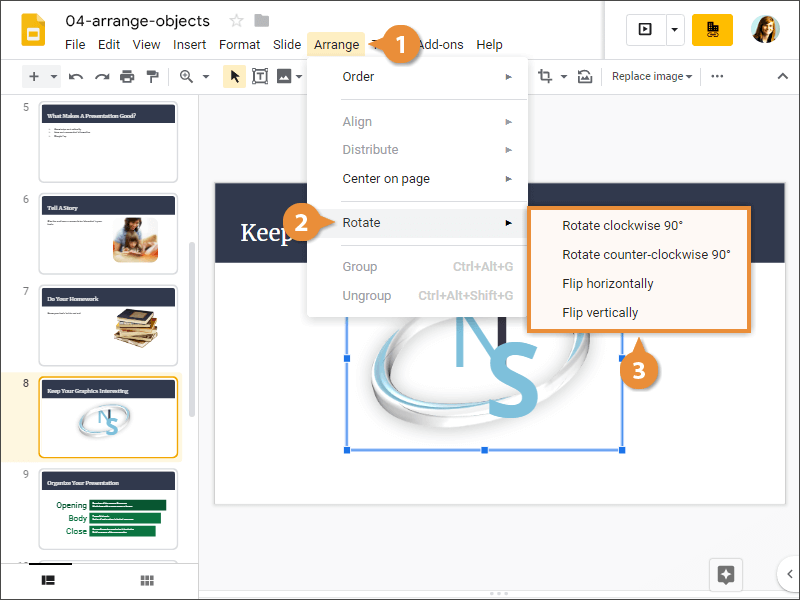
Task: Open the Help menu
Action: [x=489, y=45]
